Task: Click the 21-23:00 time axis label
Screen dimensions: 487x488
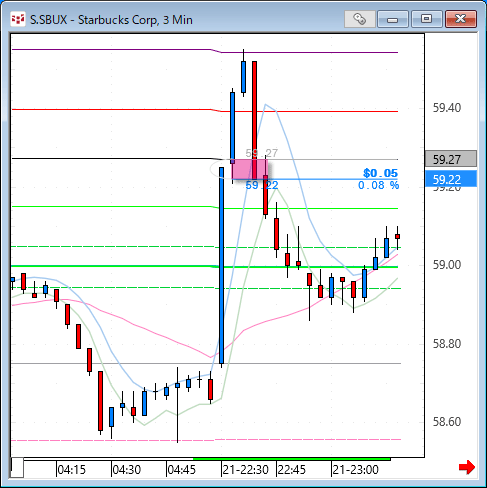Action: coord(355,470)
